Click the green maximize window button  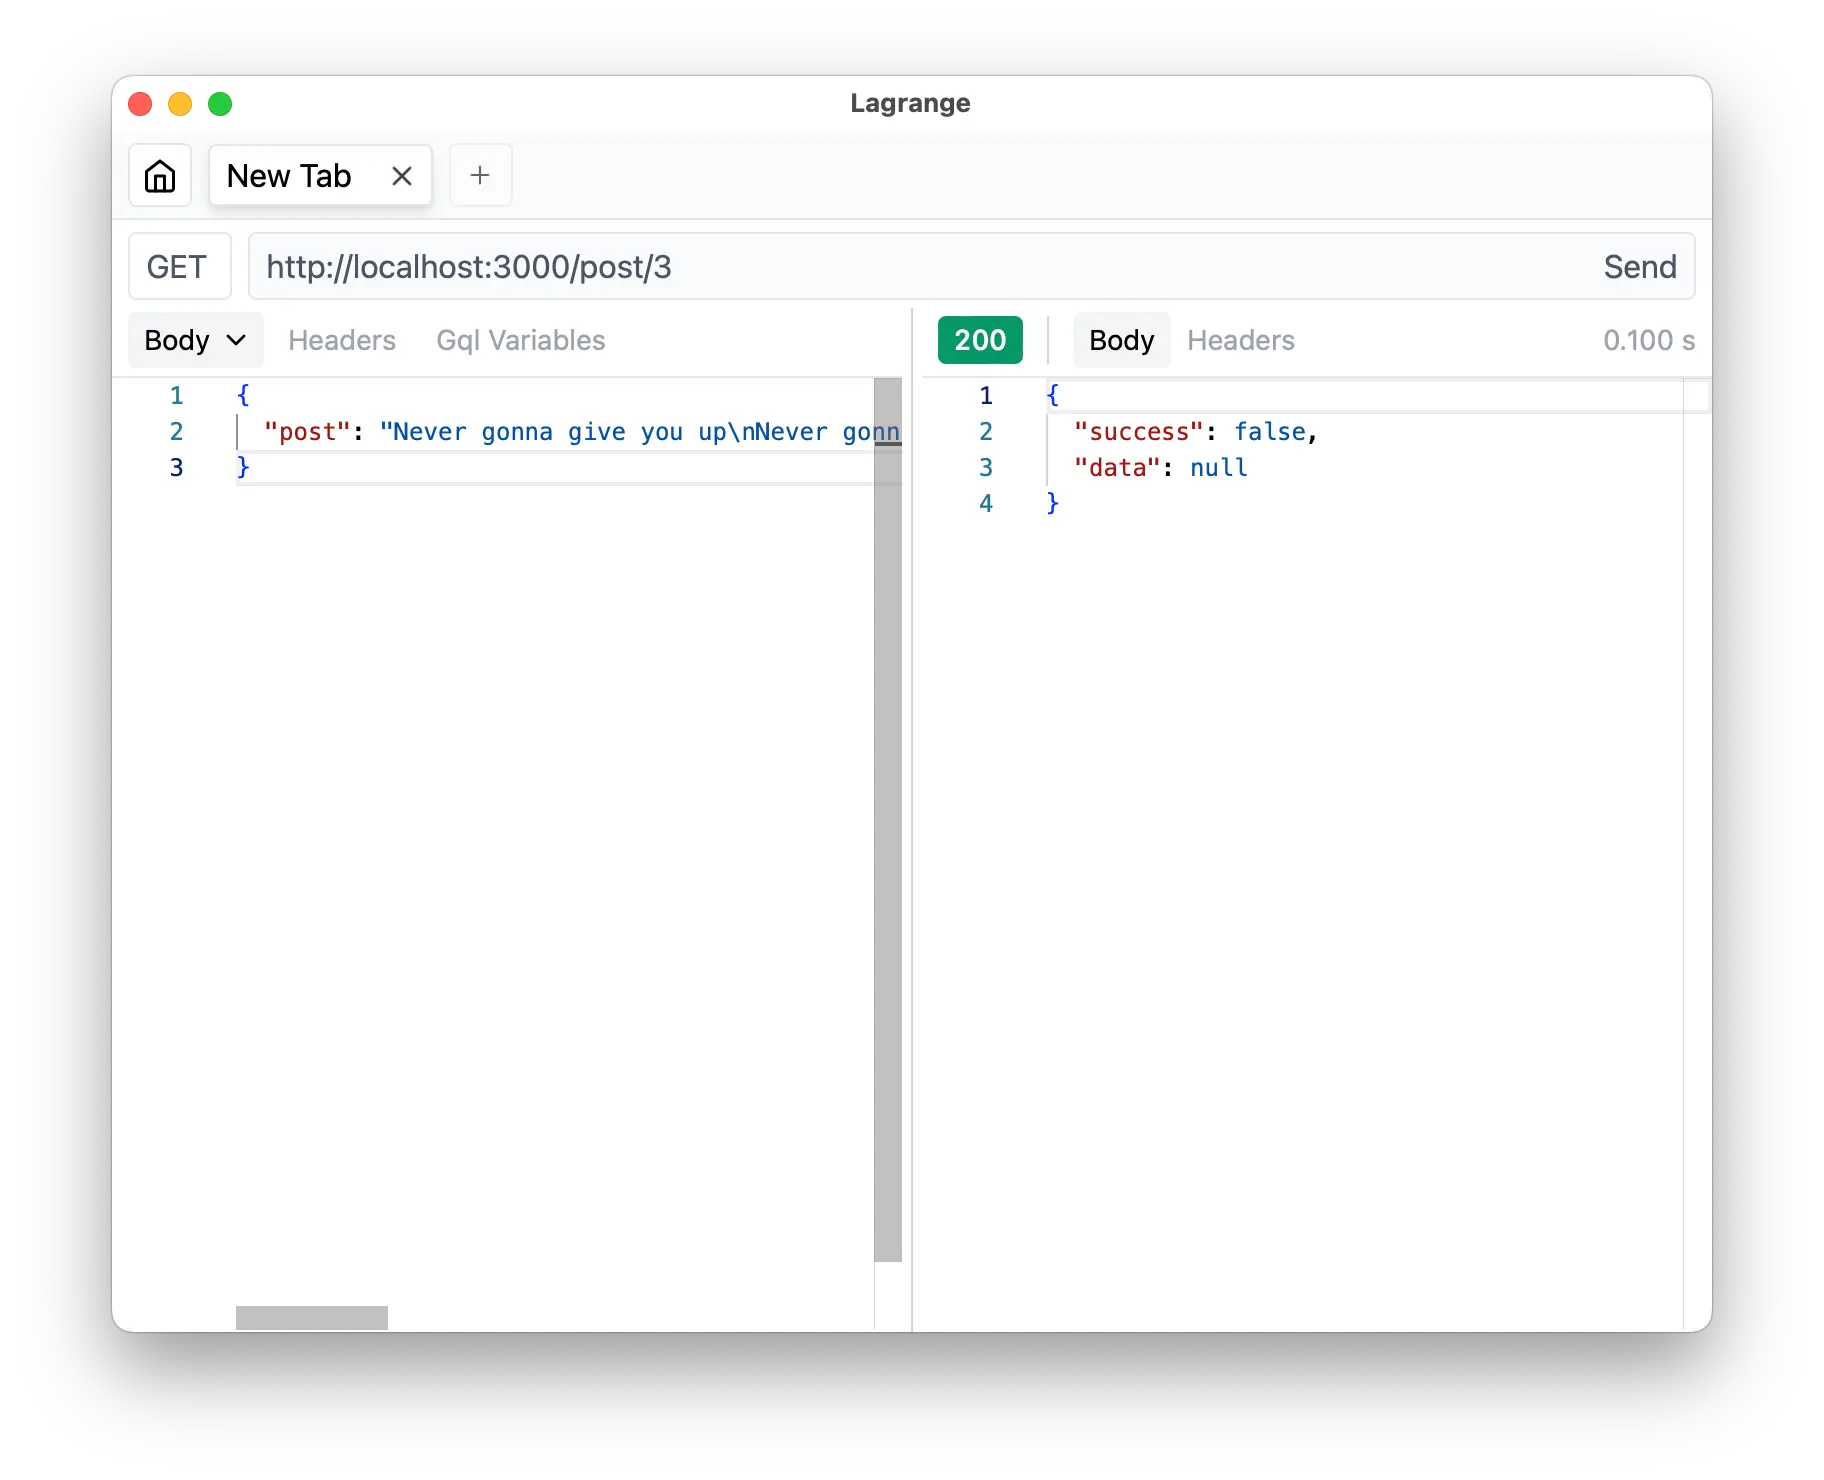point(220,104)
